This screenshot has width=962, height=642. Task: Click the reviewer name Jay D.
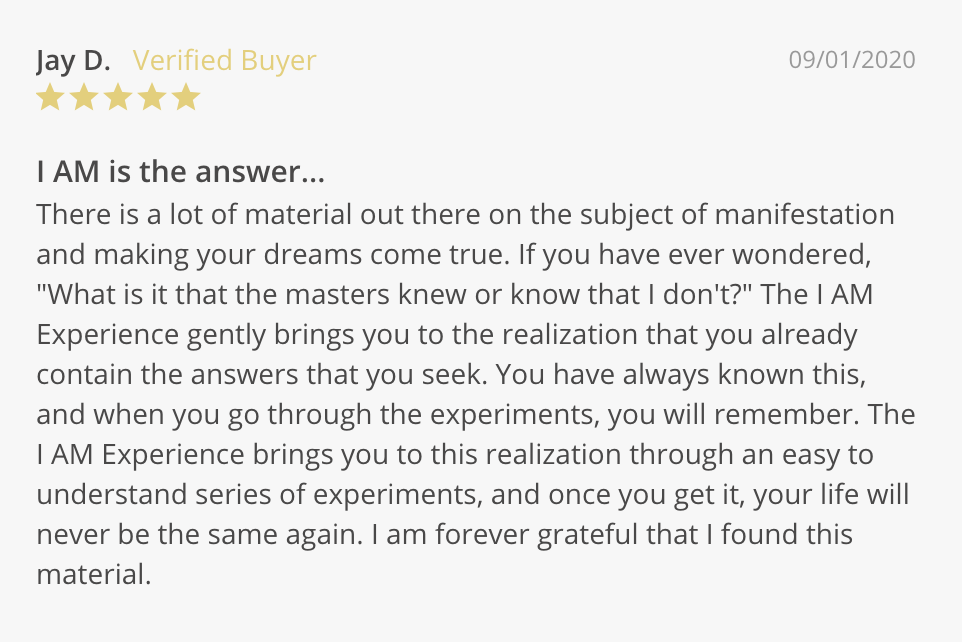(x=73, y=60)
